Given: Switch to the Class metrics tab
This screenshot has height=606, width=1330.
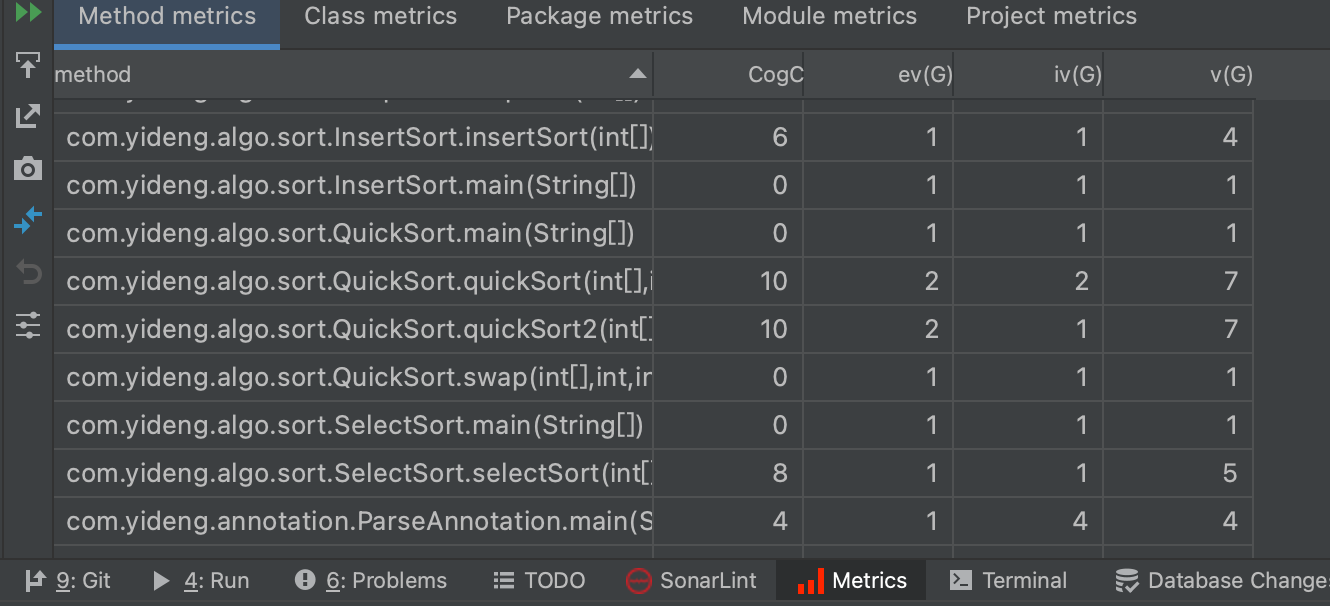Looking at the screenshot, I should pyautogui.click(x=380, y=16).
